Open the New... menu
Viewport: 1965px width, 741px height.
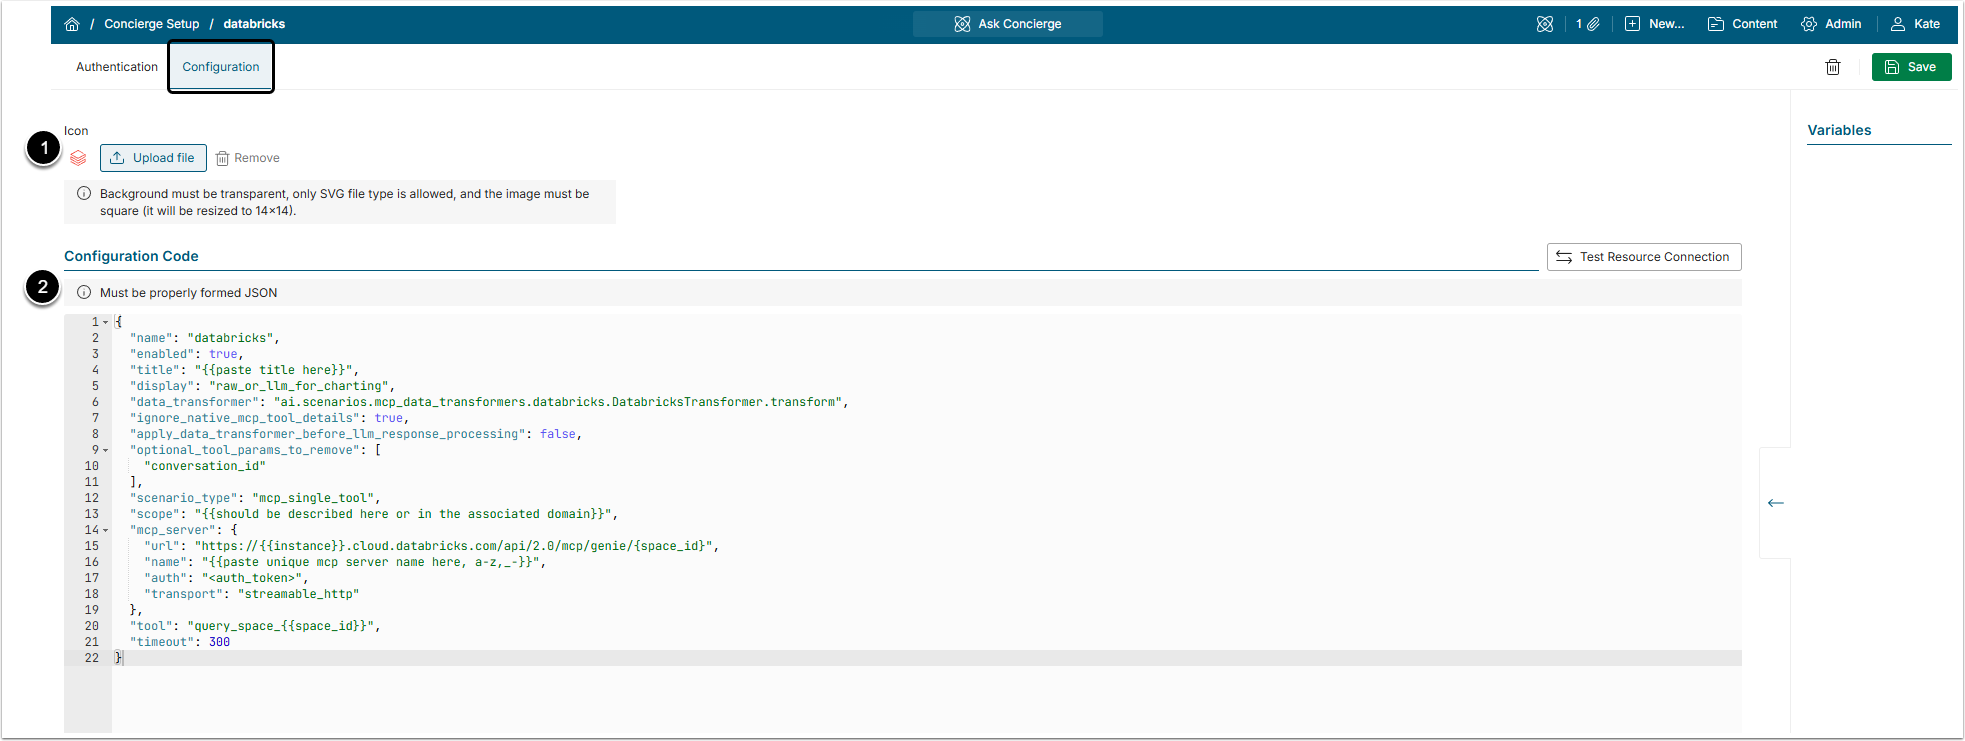1655,24
